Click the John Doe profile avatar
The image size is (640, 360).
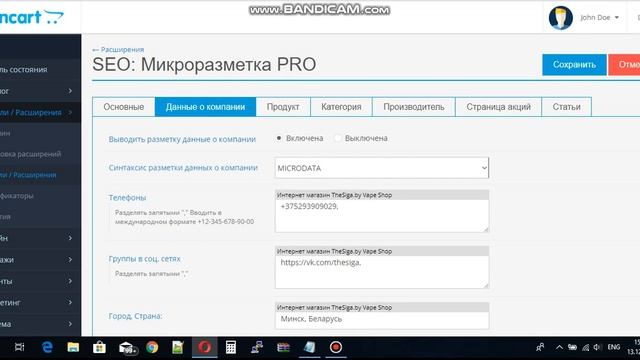coord(560,18)
